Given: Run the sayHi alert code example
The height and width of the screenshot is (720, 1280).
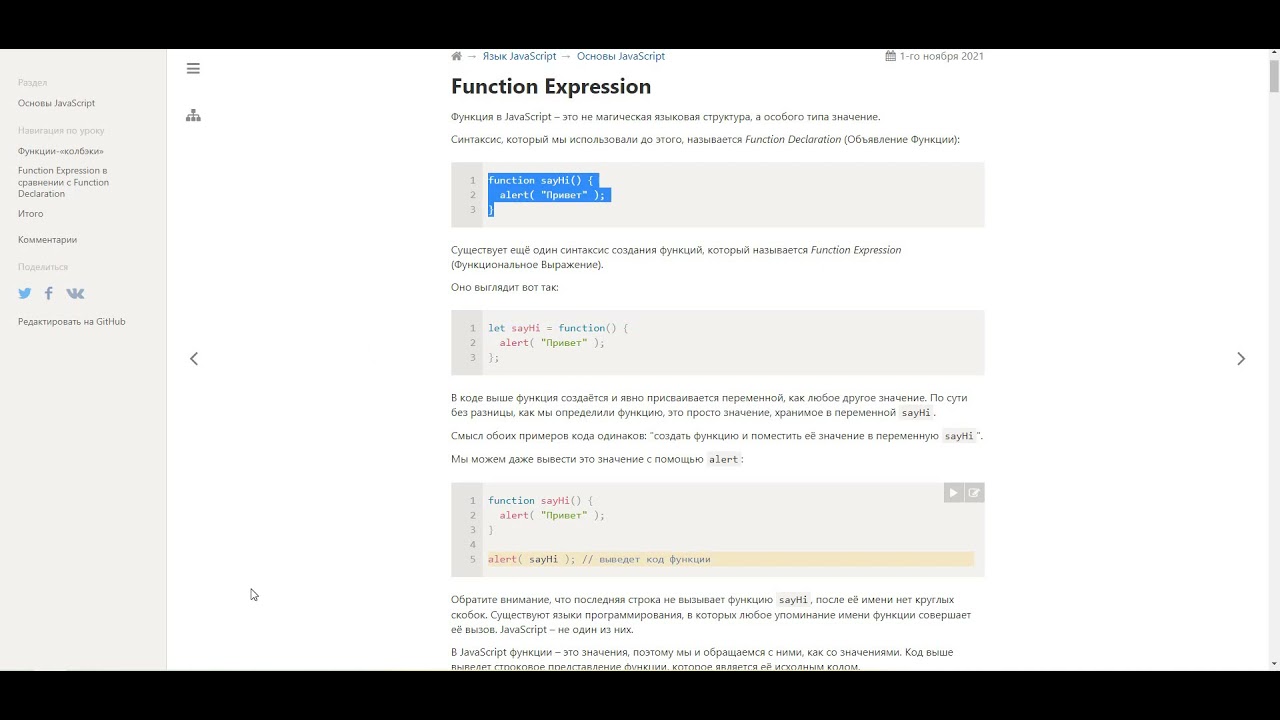Looking at the screenshot, I should pyautogui.click(x=953, y=493).
